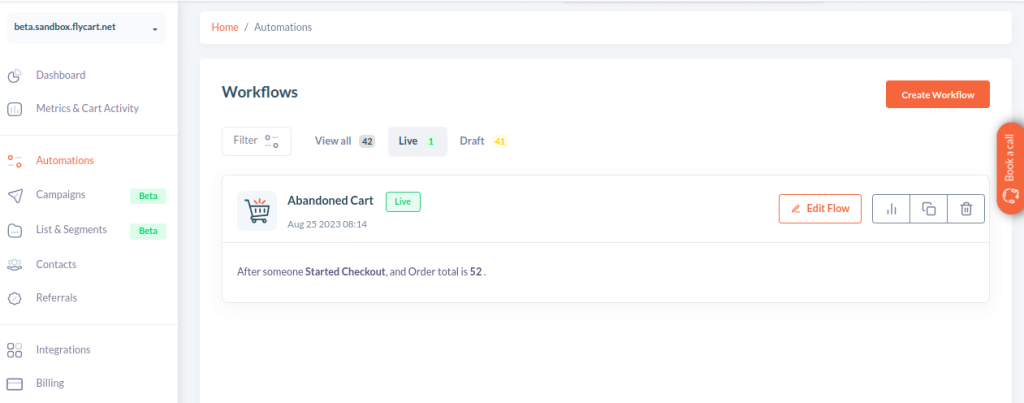1024x403 pixels.
Task: Open the Abandoned Cart workflow title
Action: click(x=330, y=201)
